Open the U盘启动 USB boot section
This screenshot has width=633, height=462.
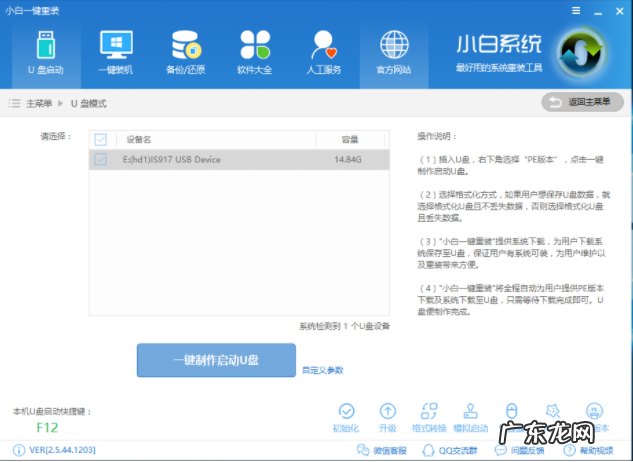[x=46, y=54]
